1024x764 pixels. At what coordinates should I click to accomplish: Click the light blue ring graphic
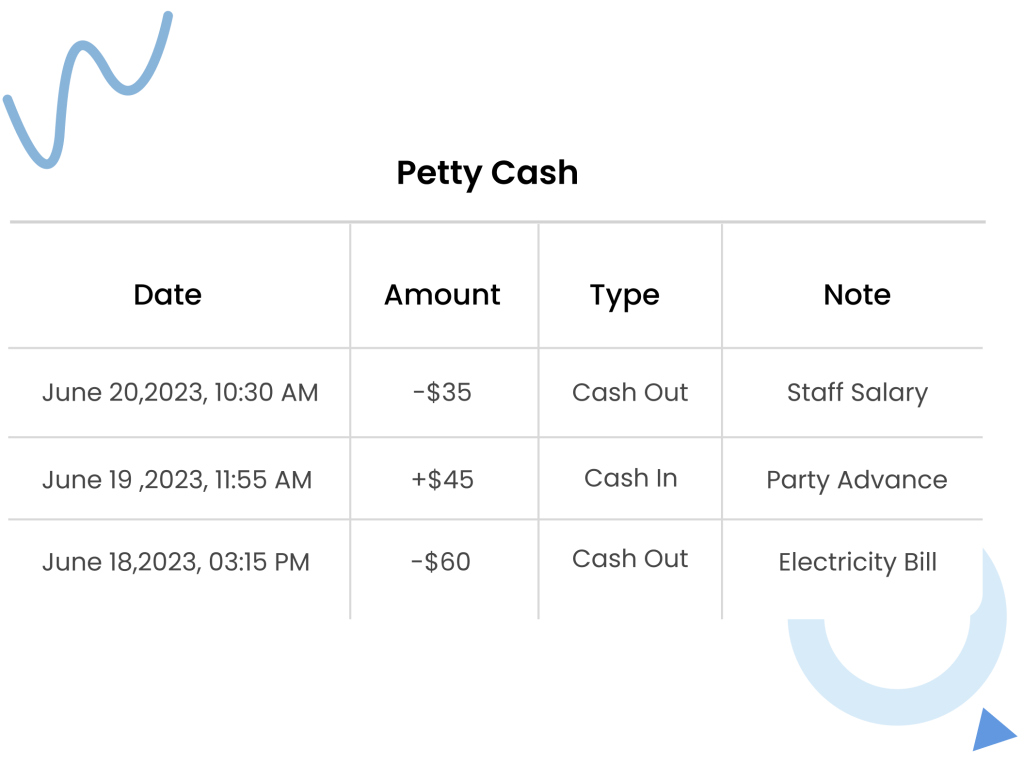pyautogui.click(x=897, y=637)
